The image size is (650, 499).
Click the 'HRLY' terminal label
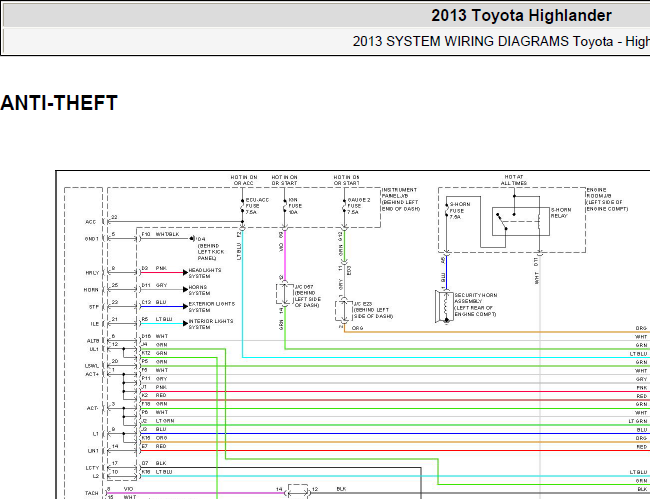coord(92,273)
